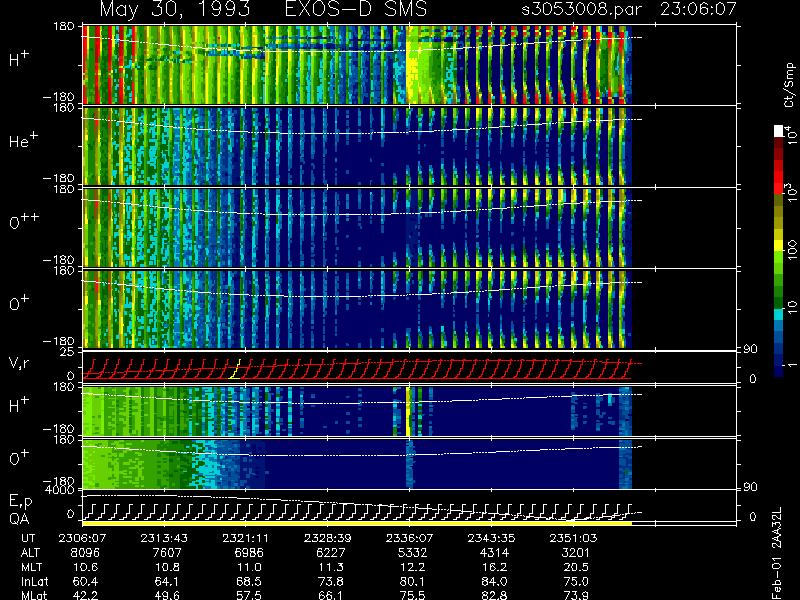Select InLat value 84.0
The height and width of the screenshot is (600, 800).
pos(494,582)
